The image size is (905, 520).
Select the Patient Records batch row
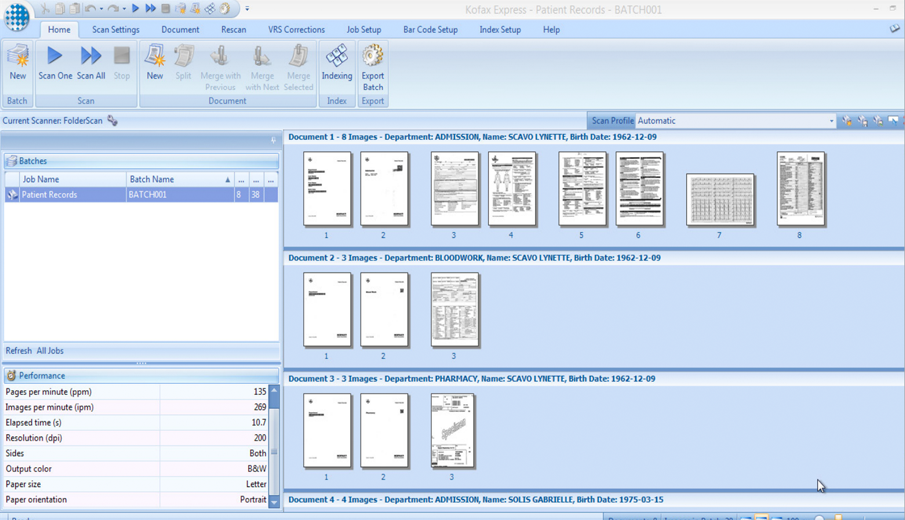tap(70, 195)
